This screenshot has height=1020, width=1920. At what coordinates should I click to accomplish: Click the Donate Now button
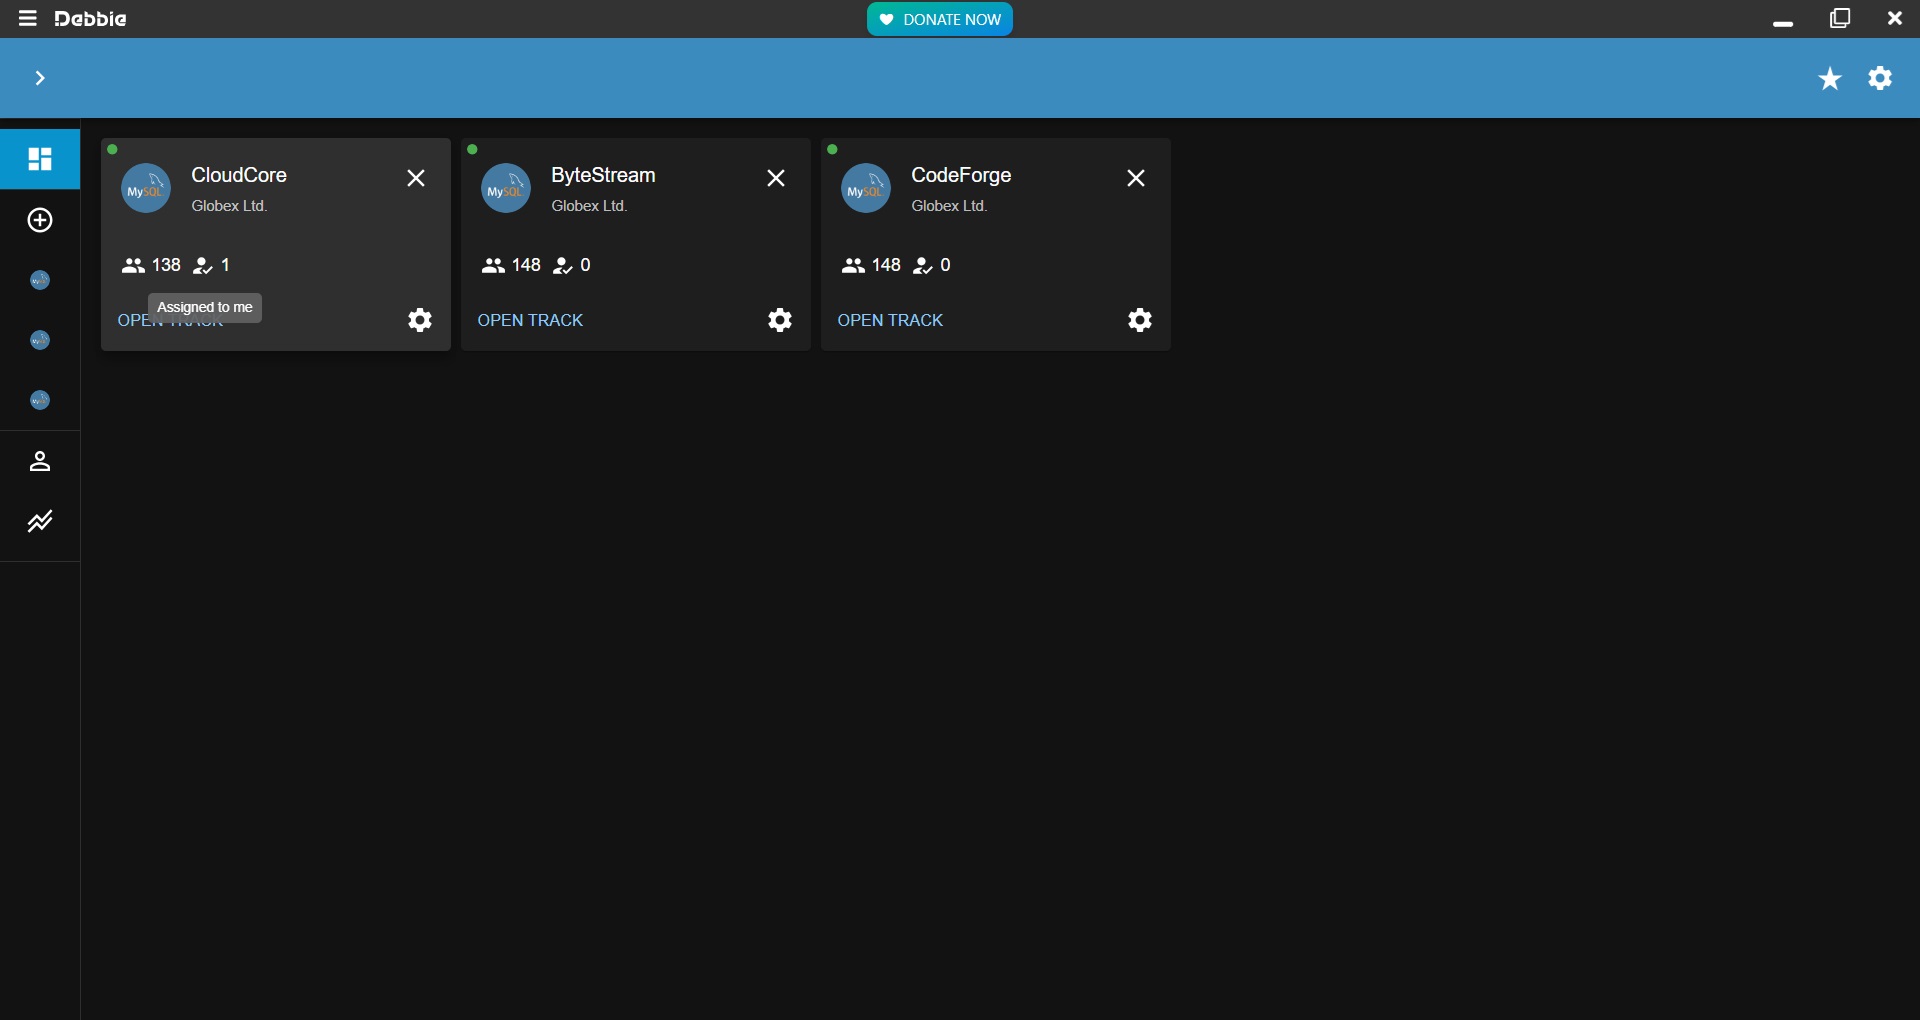[939, 19]
